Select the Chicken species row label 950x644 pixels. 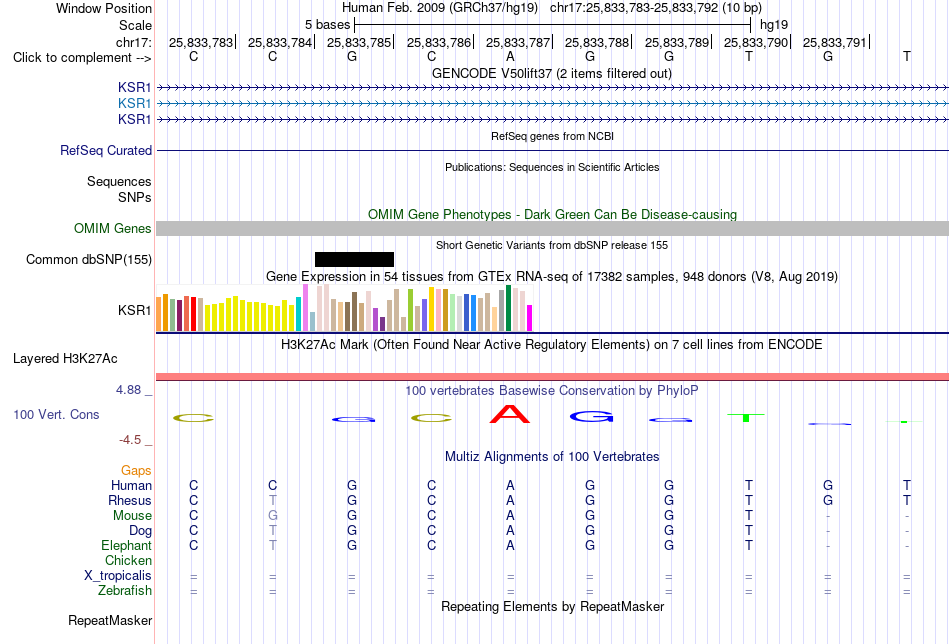coord(128,560)
